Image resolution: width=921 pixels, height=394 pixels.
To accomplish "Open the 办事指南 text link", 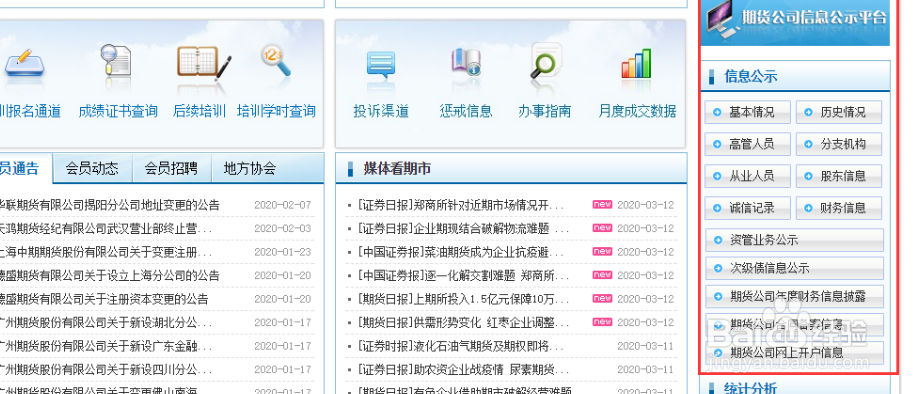I will coord(544,111).
